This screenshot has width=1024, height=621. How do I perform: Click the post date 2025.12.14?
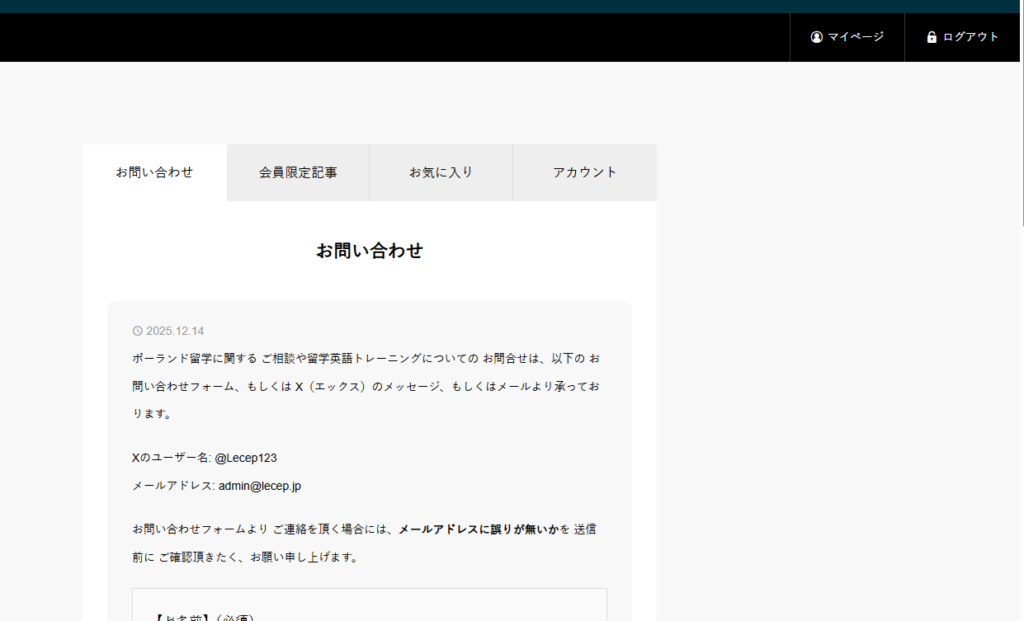[175, 331]
